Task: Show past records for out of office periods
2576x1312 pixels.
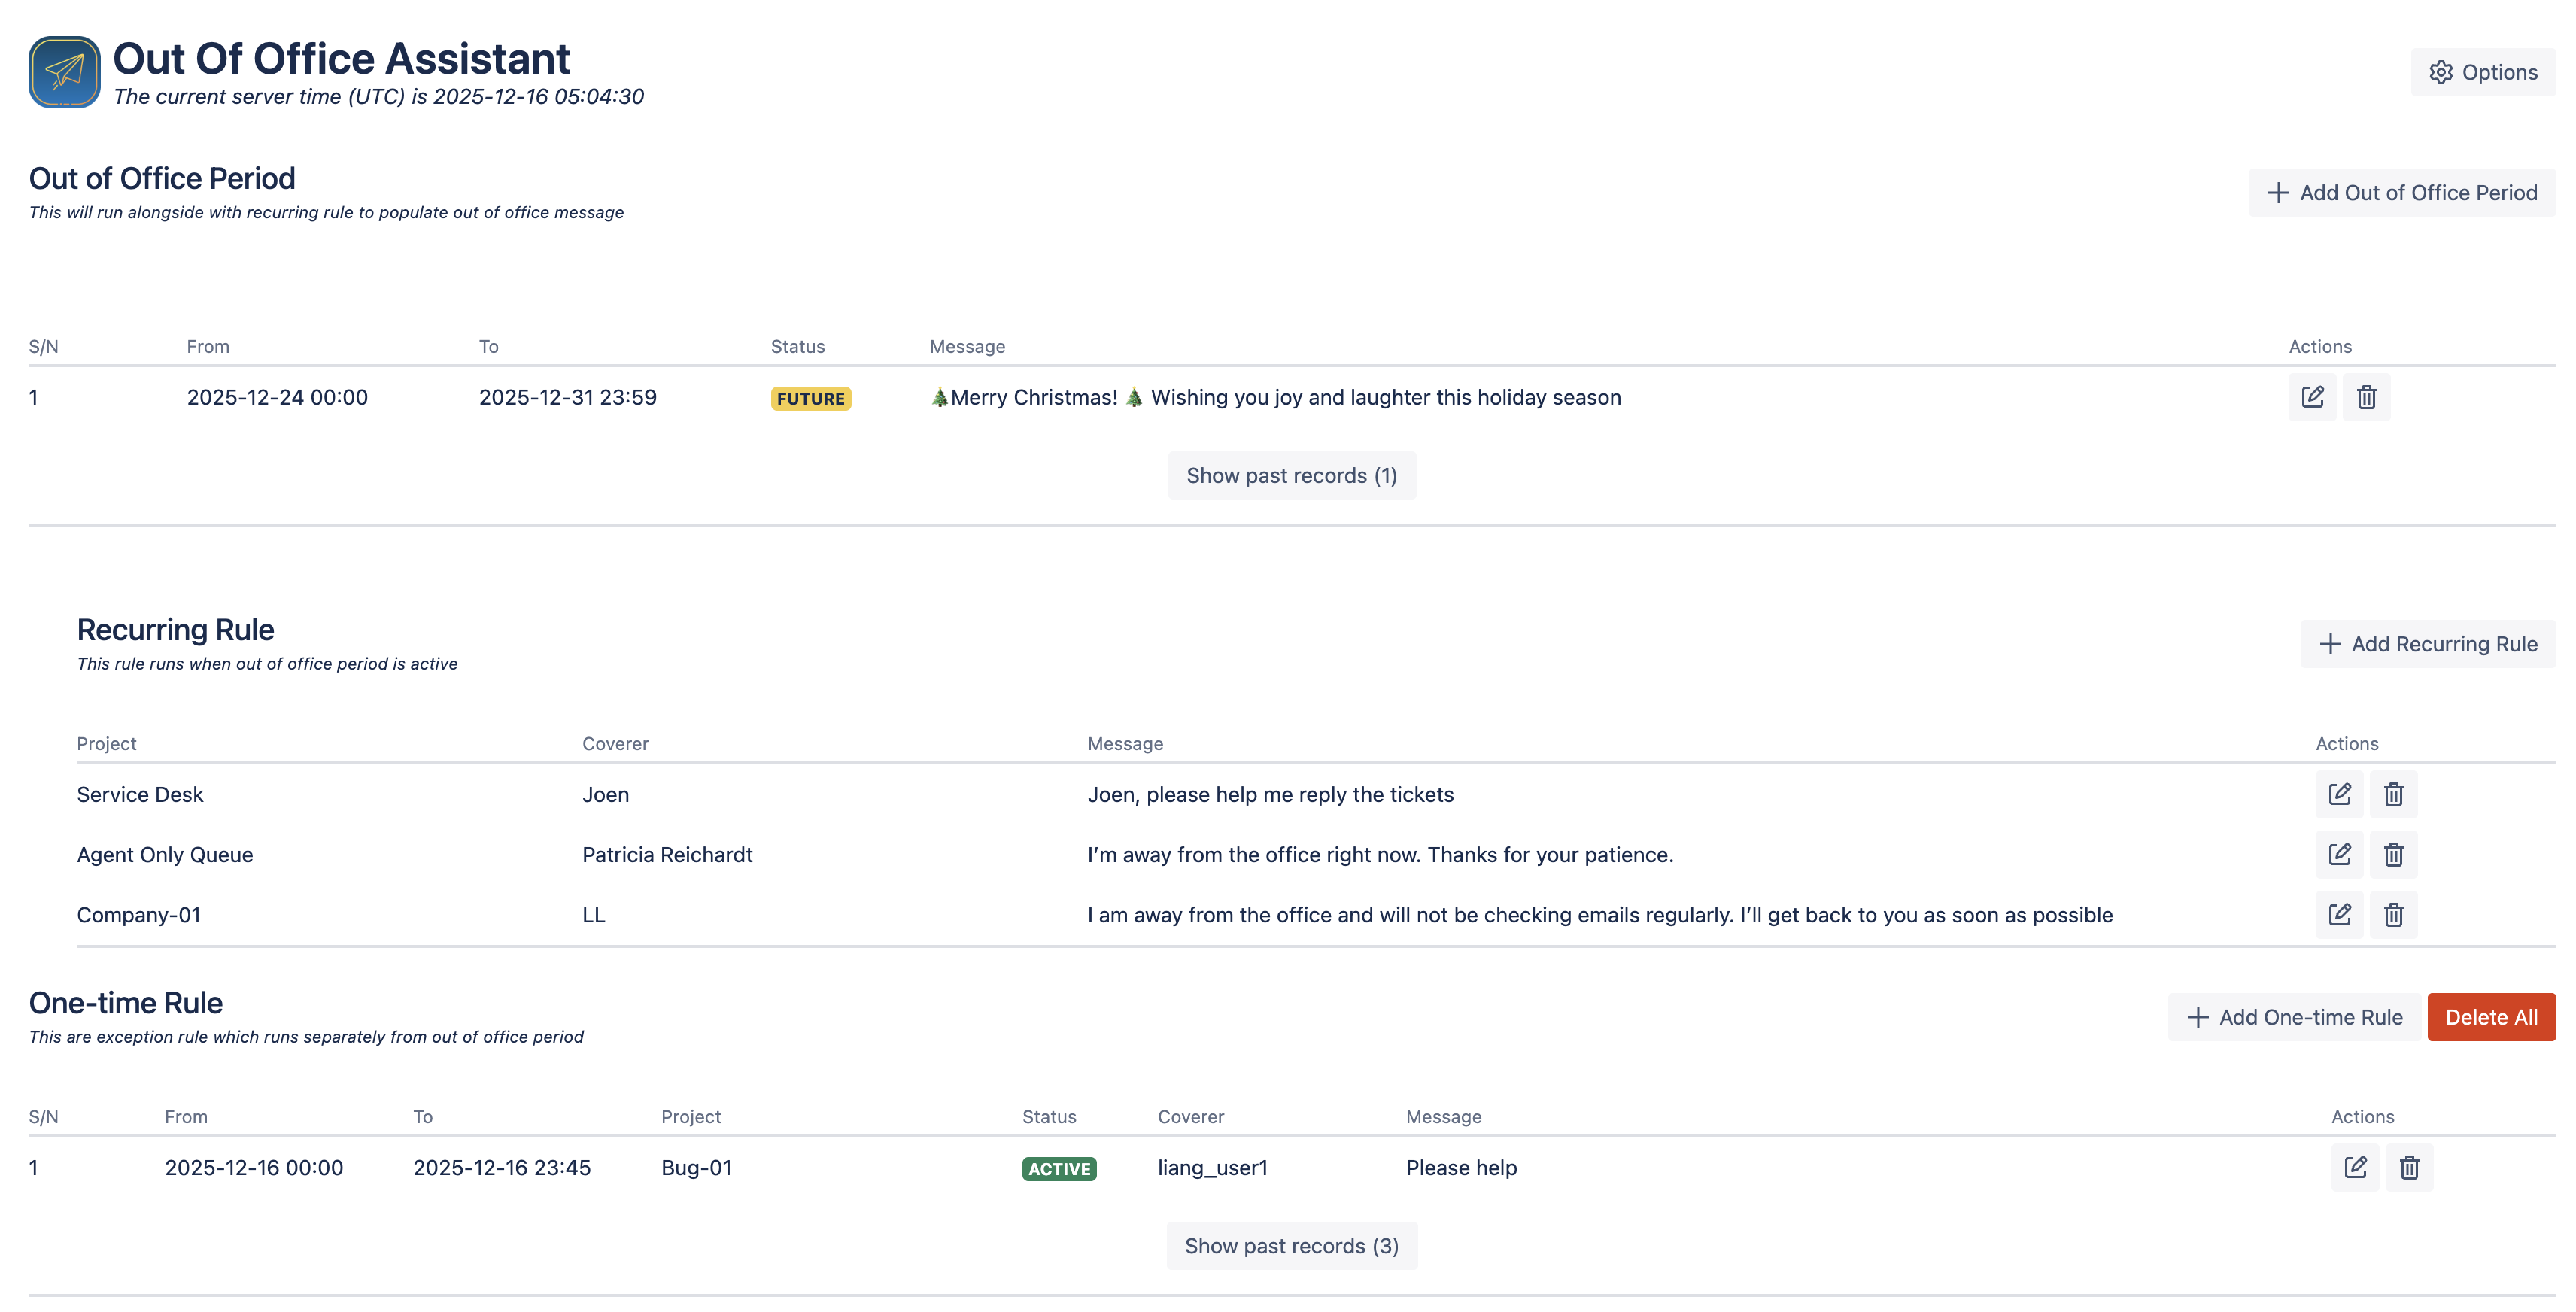Action: click(x=1291, y=475)
